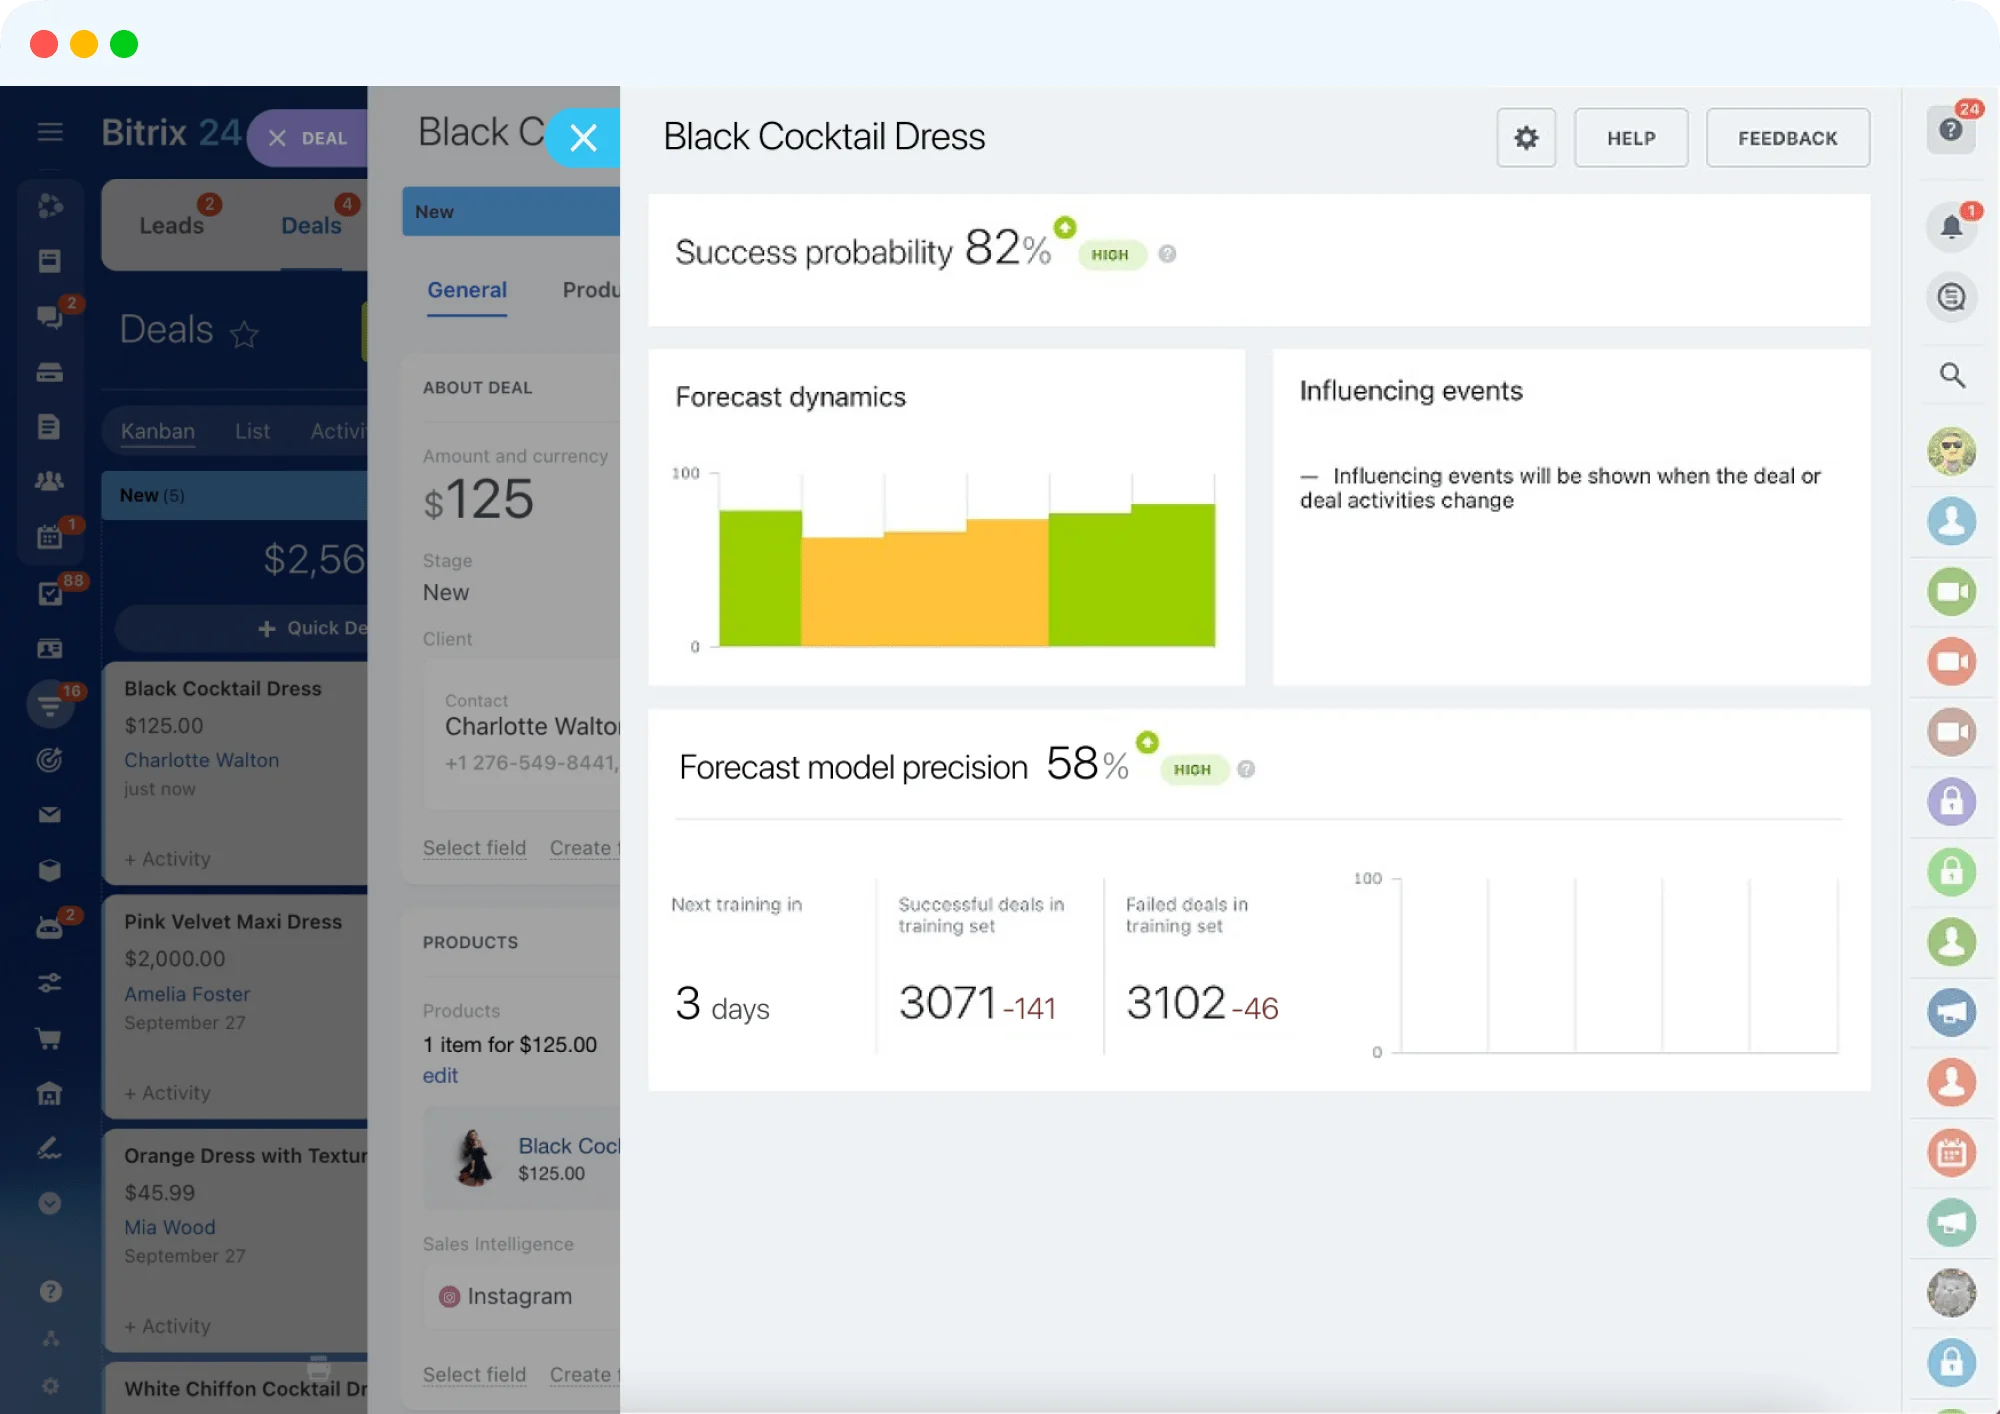Click the info icon next to Success probability

click(x=1167, y=254)
